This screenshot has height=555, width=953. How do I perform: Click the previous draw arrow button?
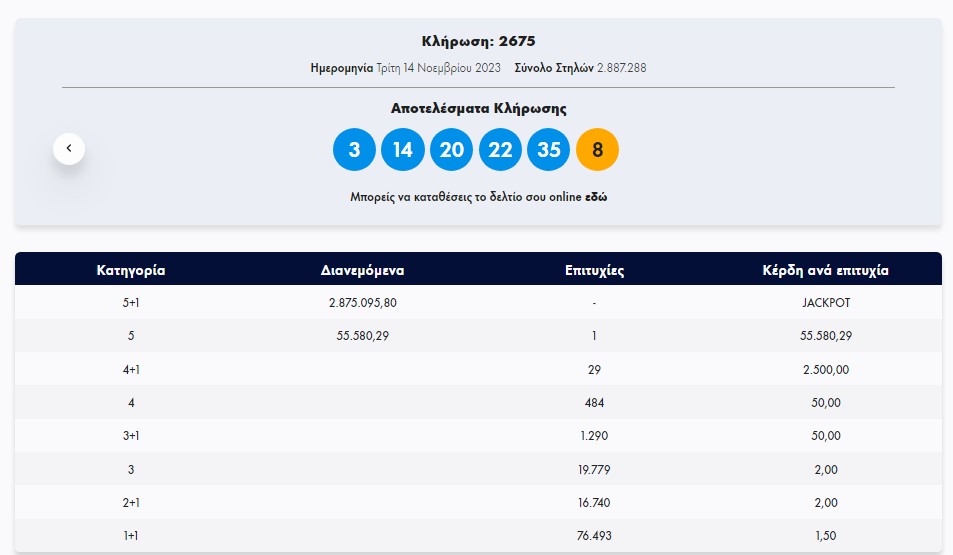click(69, 148)
